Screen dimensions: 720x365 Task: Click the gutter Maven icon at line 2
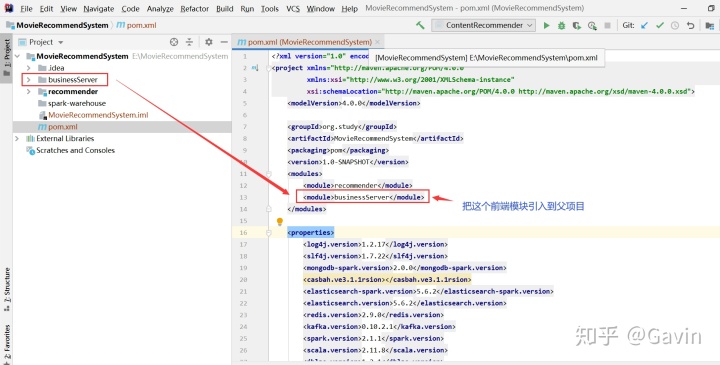(x=255, y=68)
